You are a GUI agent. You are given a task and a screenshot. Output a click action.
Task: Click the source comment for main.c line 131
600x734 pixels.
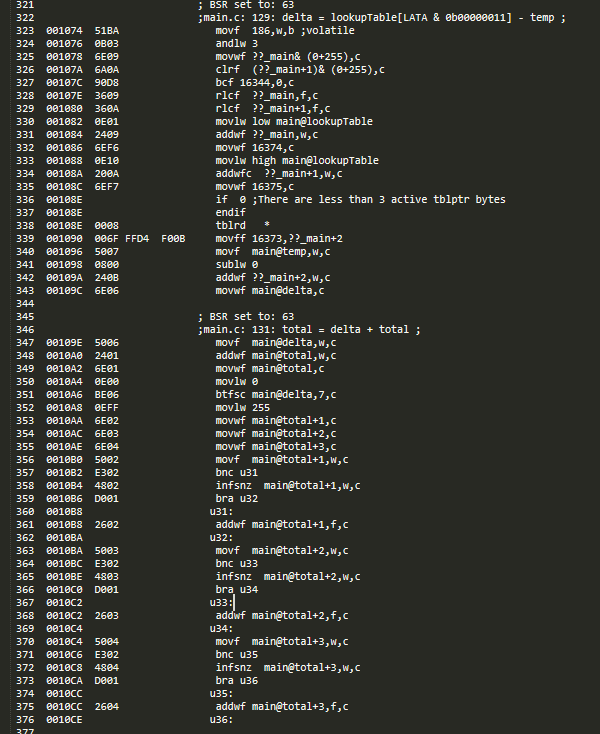pos(309,330)
